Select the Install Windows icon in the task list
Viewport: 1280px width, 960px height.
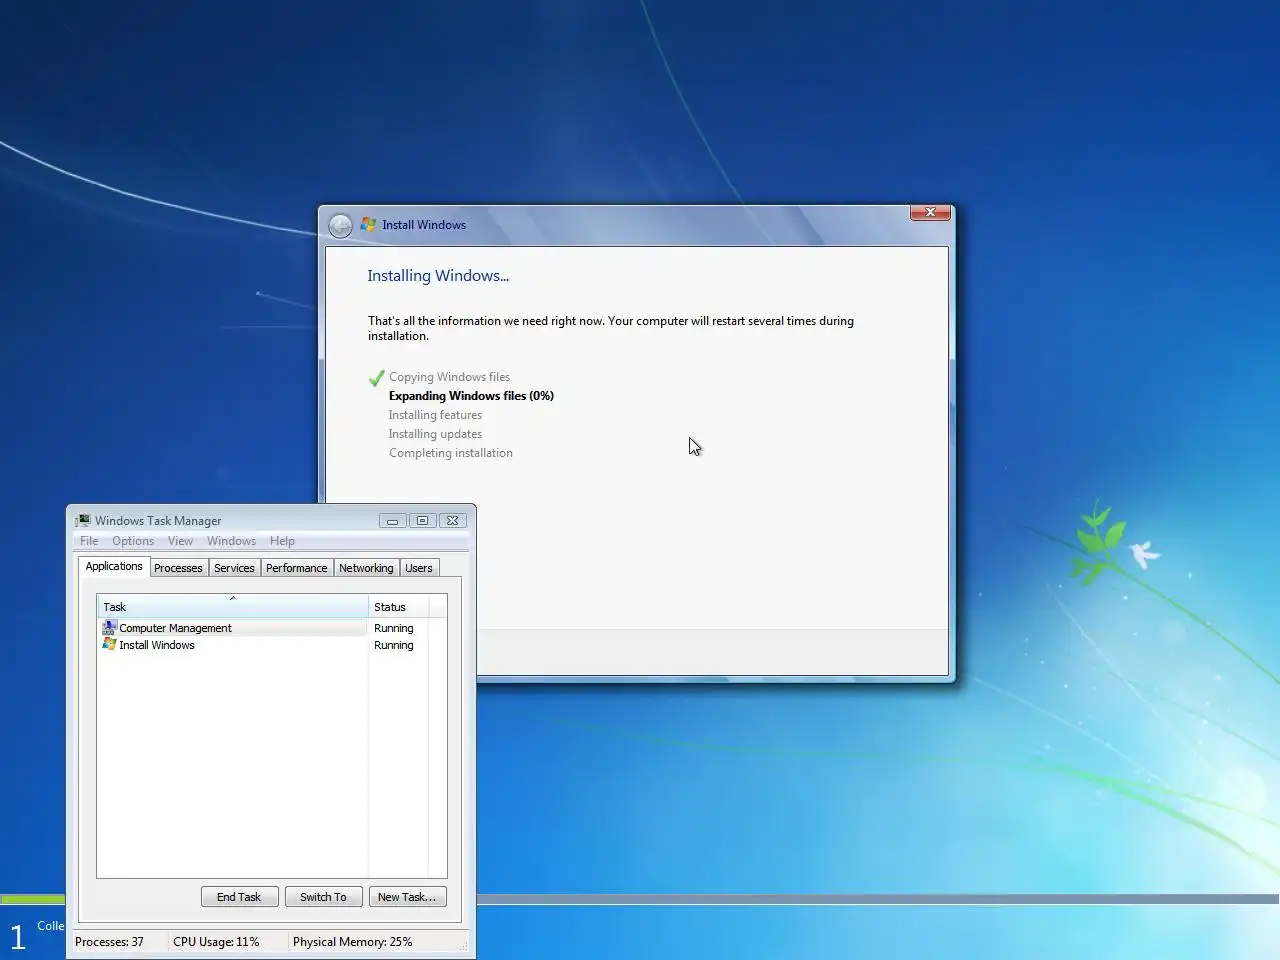tap(109, 644)
